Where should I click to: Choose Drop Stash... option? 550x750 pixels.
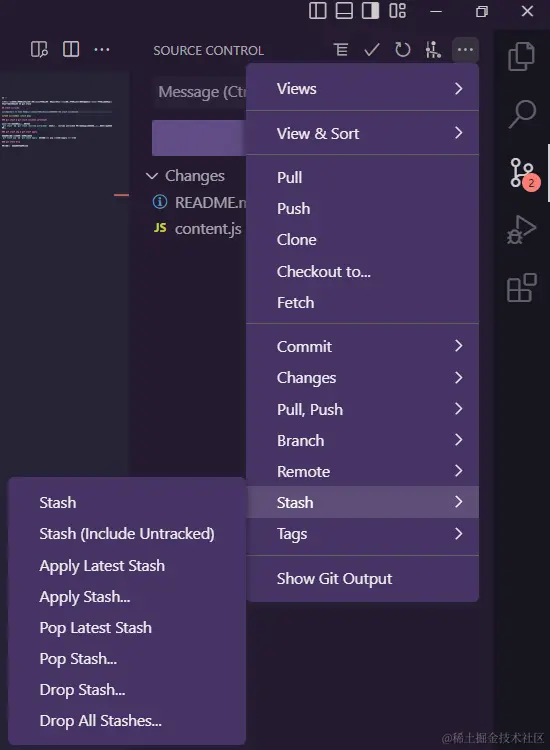tap(127, 690)
